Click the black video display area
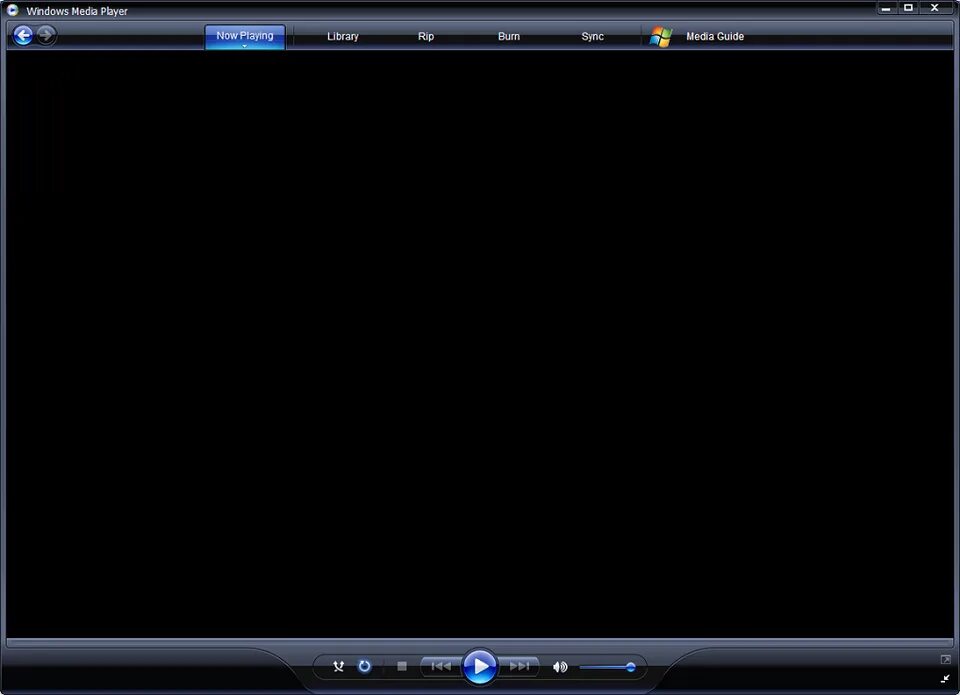The image size is (960, 695). pyautogui.click(x=480, y=344)
